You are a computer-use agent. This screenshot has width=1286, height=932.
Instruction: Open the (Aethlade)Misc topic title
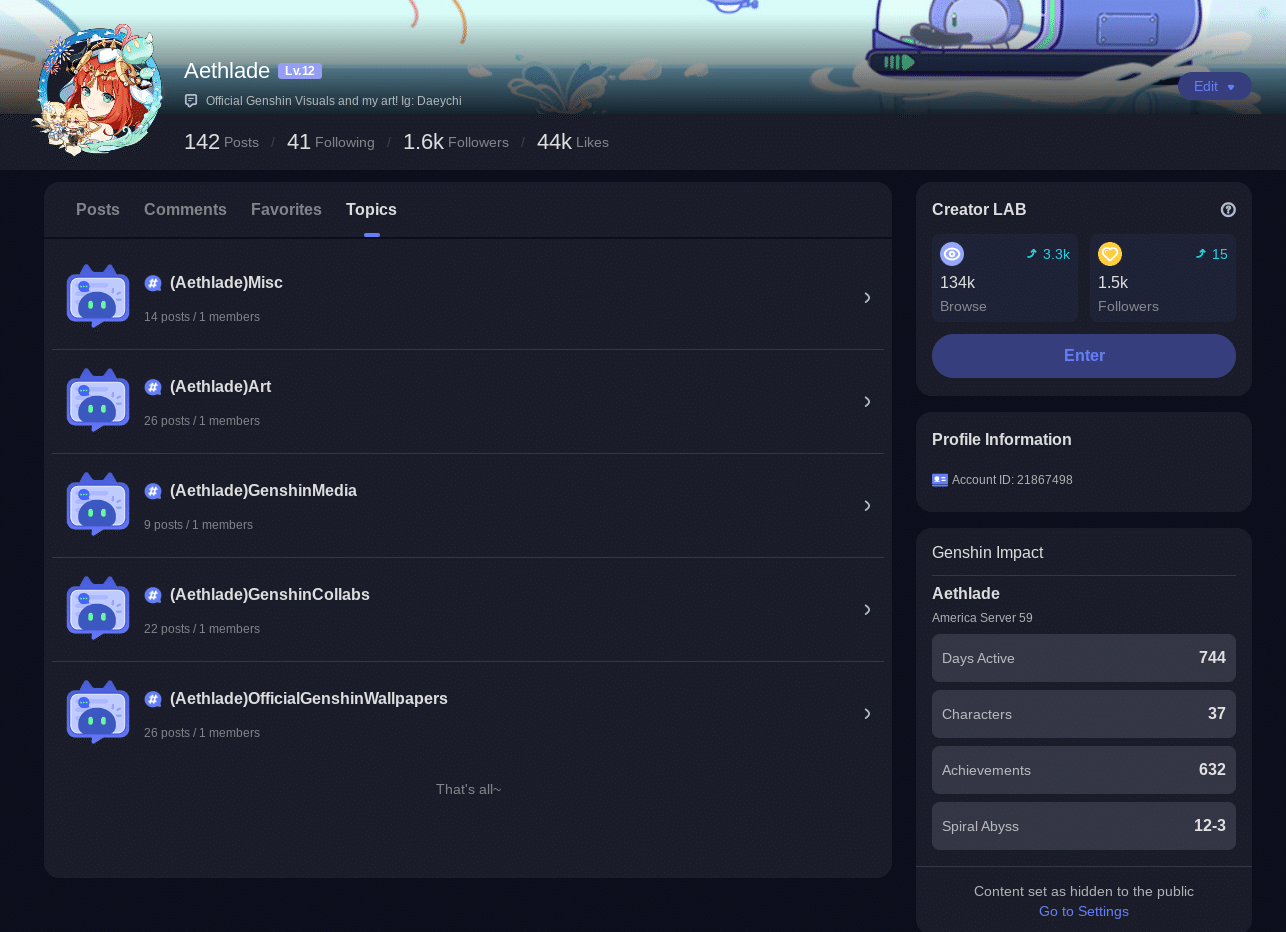[x=226, y=283]
